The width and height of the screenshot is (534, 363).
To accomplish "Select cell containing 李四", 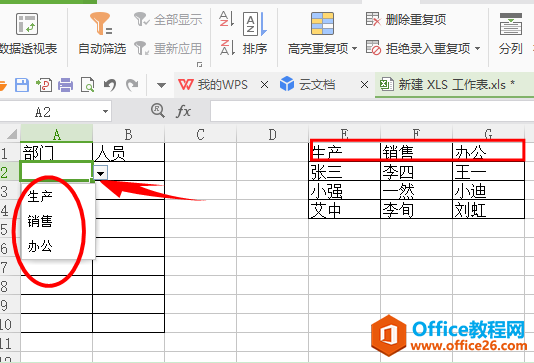I will [416, 171].
